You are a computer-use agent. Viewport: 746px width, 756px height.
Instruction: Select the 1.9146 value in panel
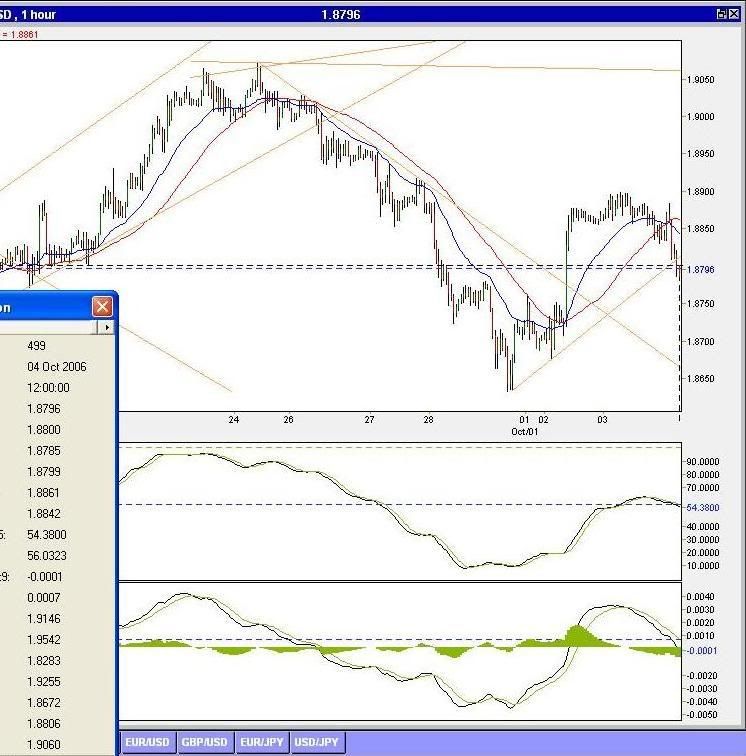44,619
